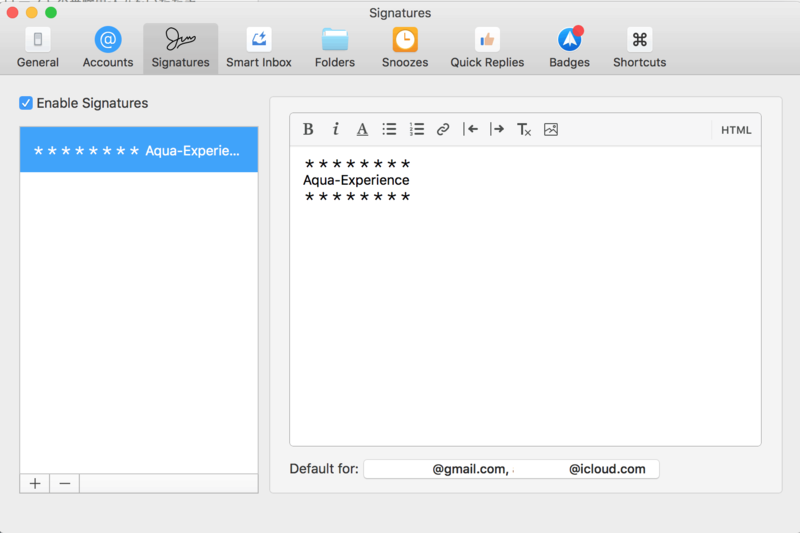Go to the Snoozes tab
The height and width of the screenshot is (533, 800).
coord(405,48)
